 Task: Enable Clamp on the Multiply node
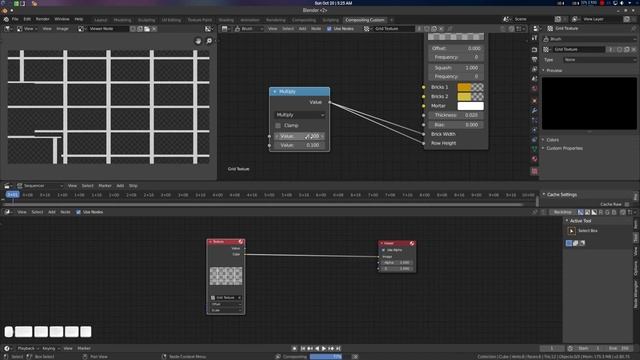click(x=278, y=125)
